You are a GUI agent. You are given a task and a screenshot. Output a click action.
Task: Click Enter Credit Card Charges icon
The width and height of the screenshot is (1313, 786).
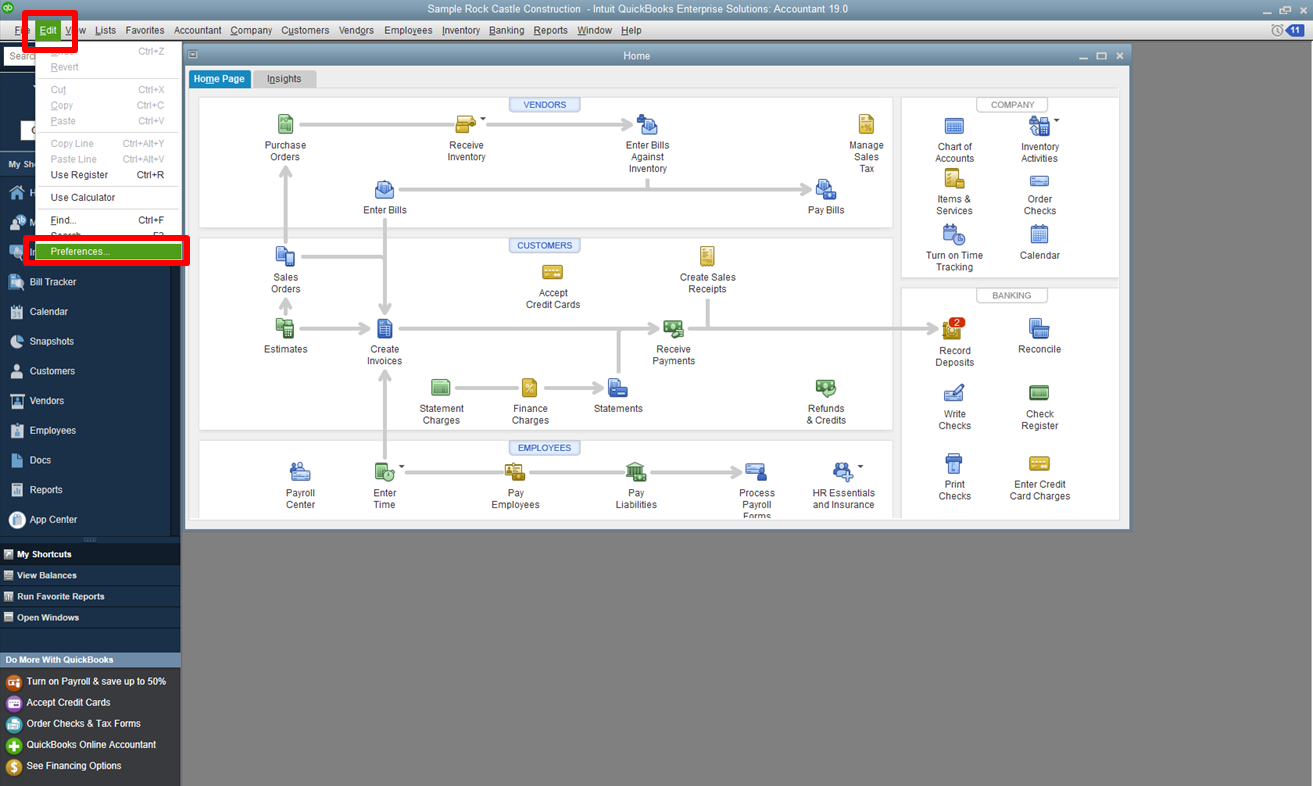point(1039,464)
